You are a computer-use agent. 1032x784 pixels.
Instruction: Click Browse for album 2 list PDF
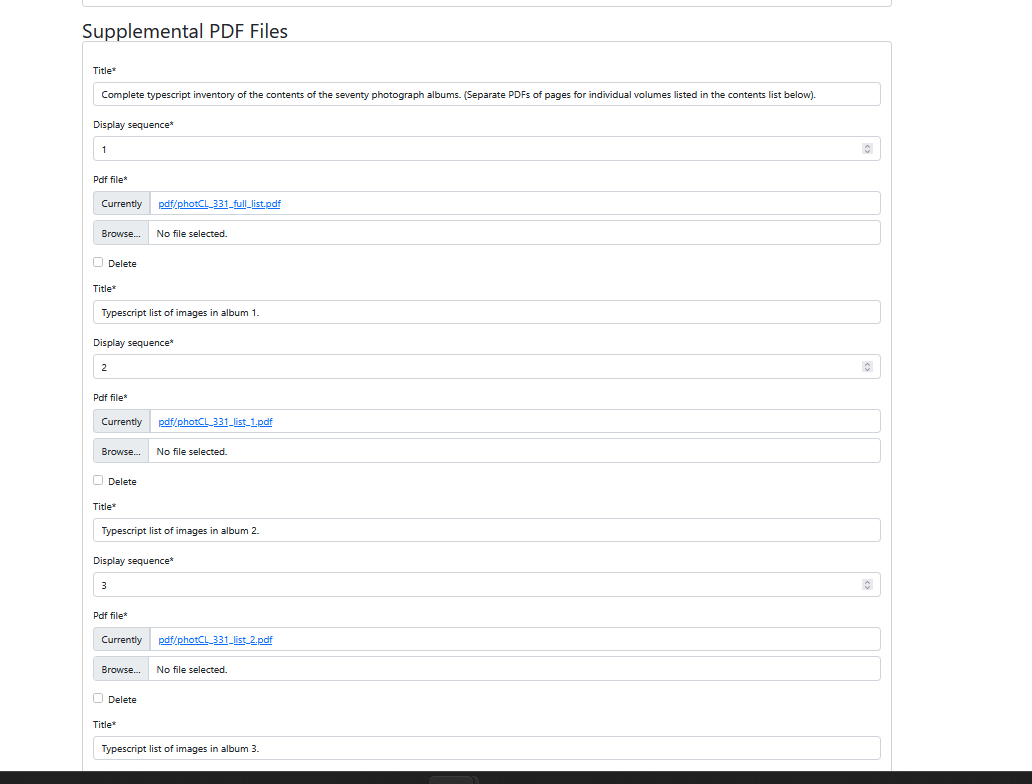[x=120, y=668]
